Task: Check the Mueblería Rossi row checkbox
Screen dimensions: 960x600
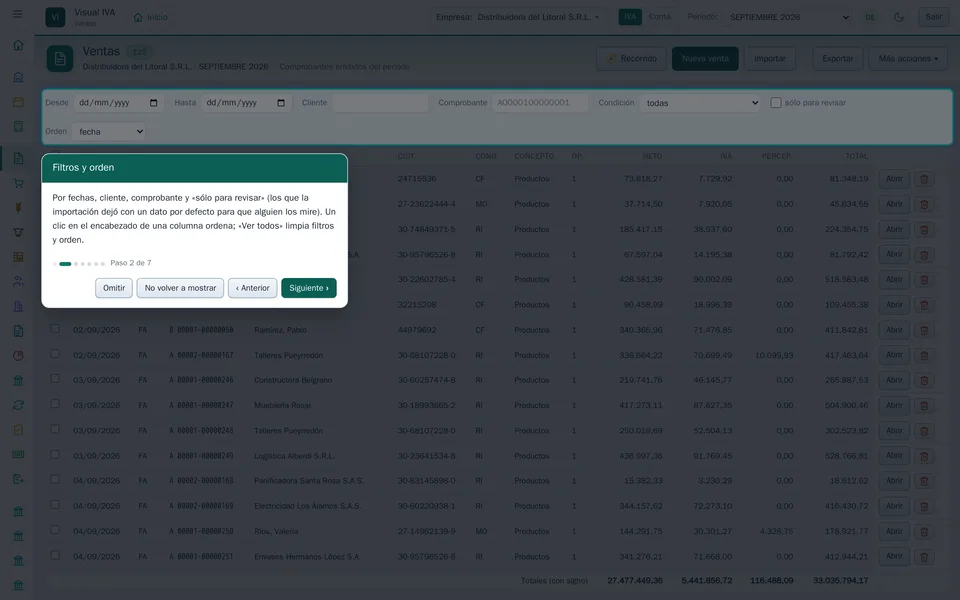Action: [x=55, y=404]
